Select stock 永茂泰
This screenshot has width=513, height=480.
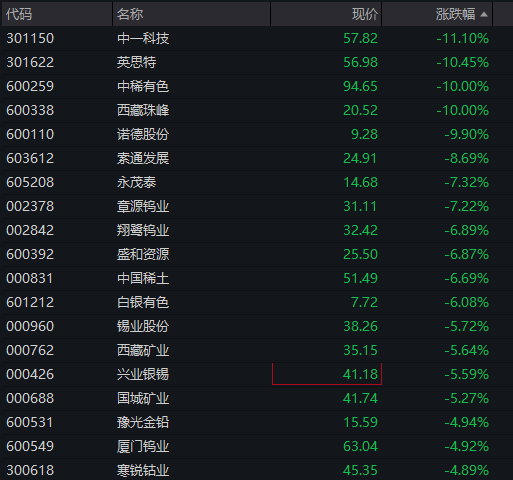136,182
